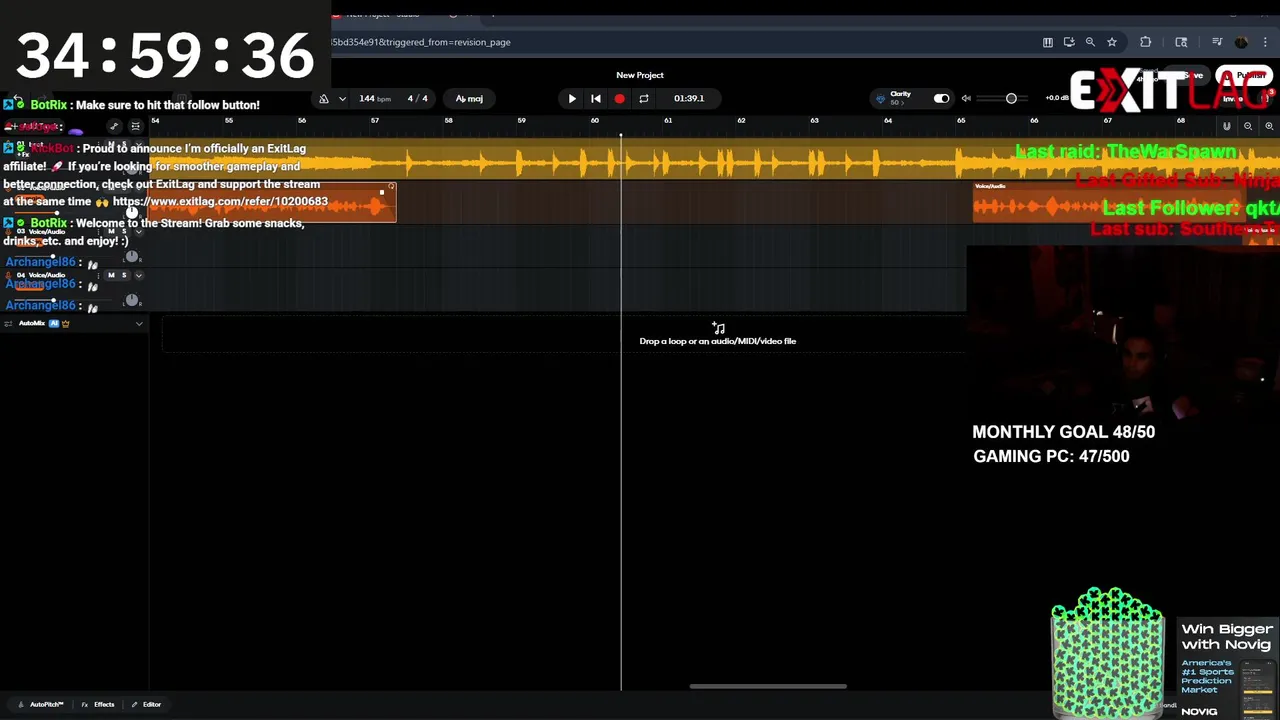Open the Ab maj key selector
1280x720 pixels.
click(469, 99)
